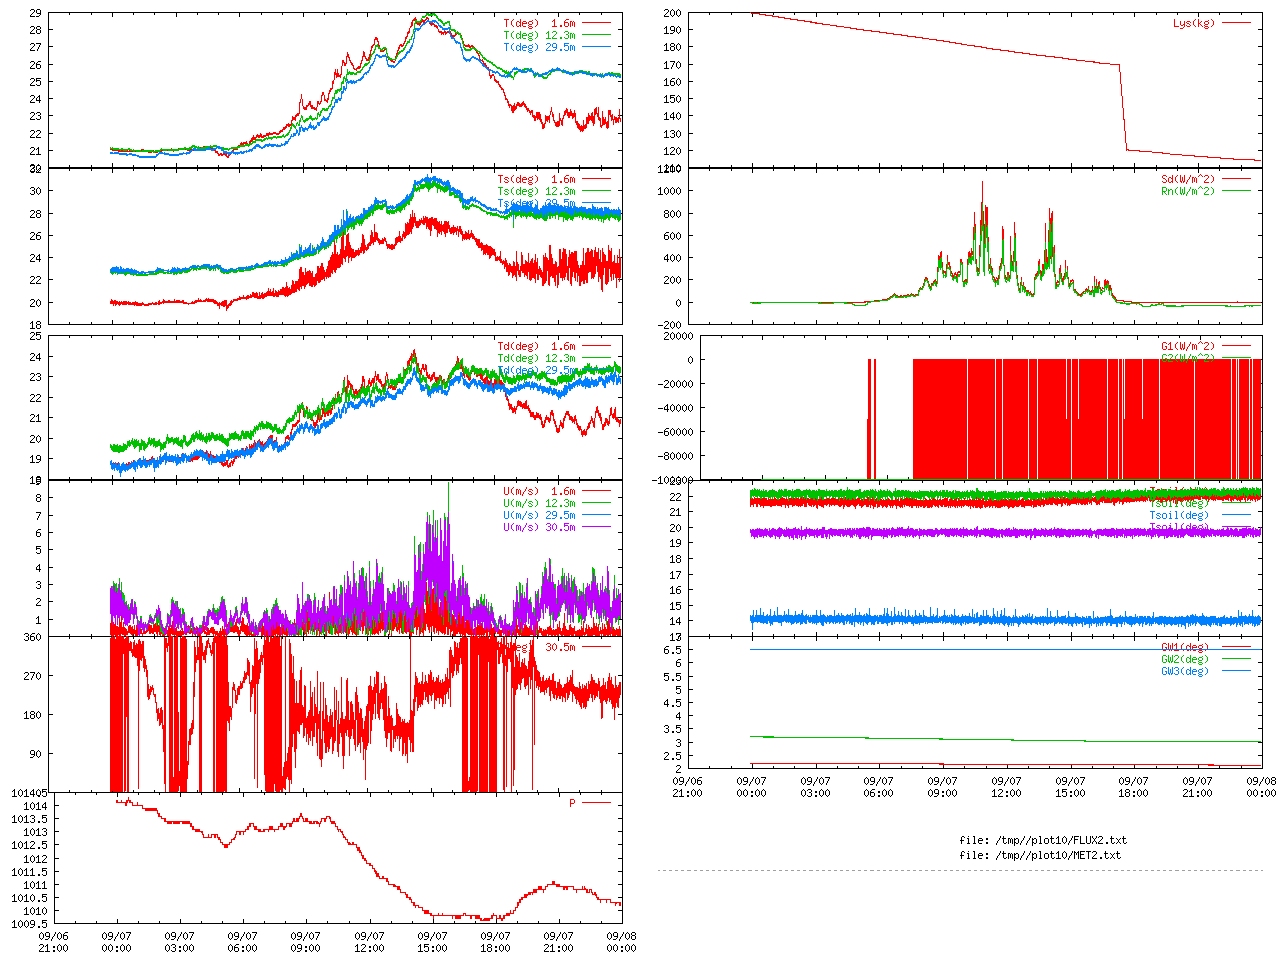Screen dimensions: 1280x960
Task: Click the Sd(W/m^2) legend label
Action: tap(1188, 179)
